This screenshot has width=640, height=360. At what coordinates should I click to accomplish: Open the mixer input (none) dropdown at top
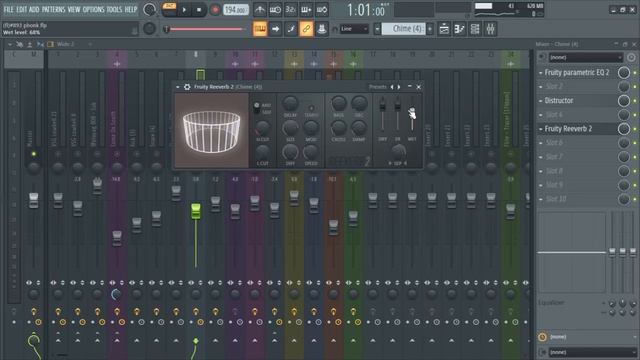pyautogui.click(x=585, y=58)
